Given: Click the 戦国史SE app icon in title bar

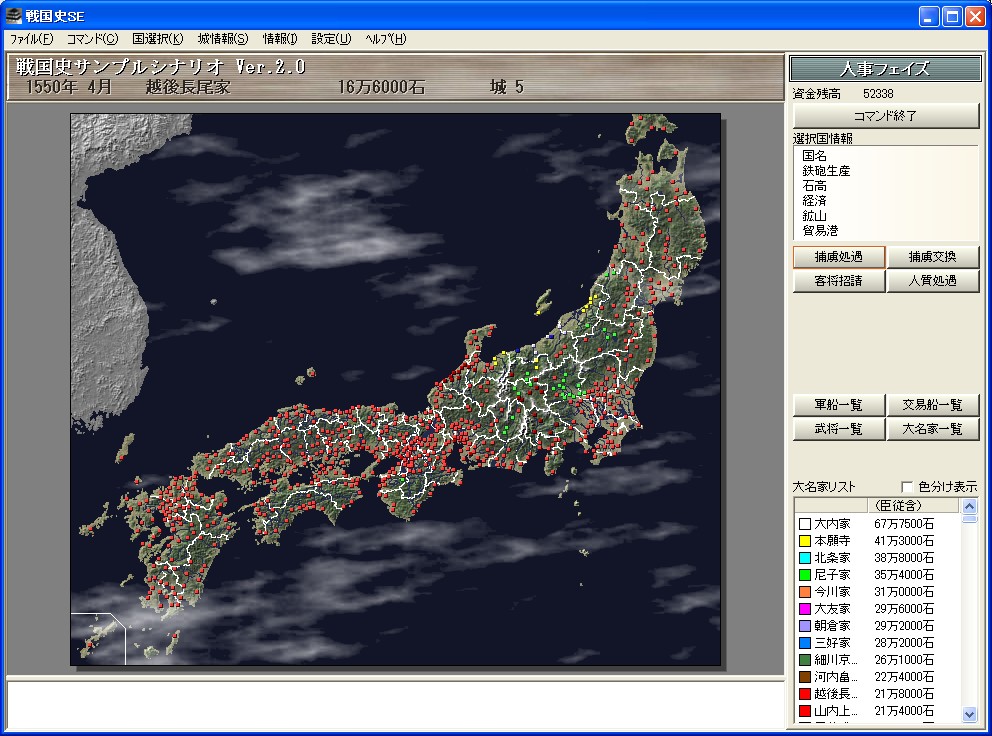Looking at the screenshot, I should point(13,15).
